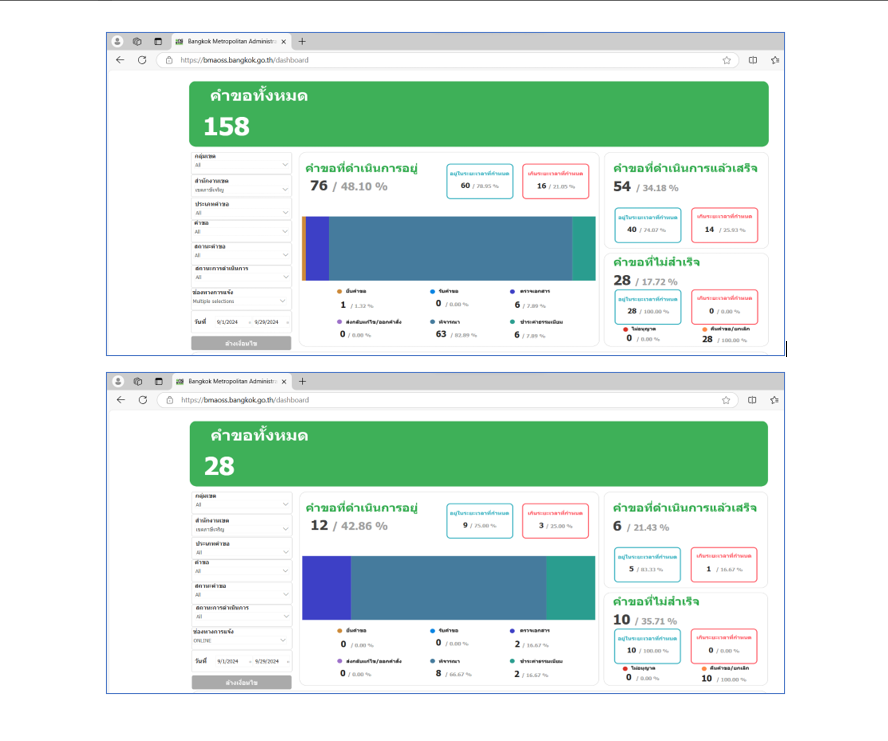
Task: Open split screen icon in 28-request window
Action: [753, 400]
